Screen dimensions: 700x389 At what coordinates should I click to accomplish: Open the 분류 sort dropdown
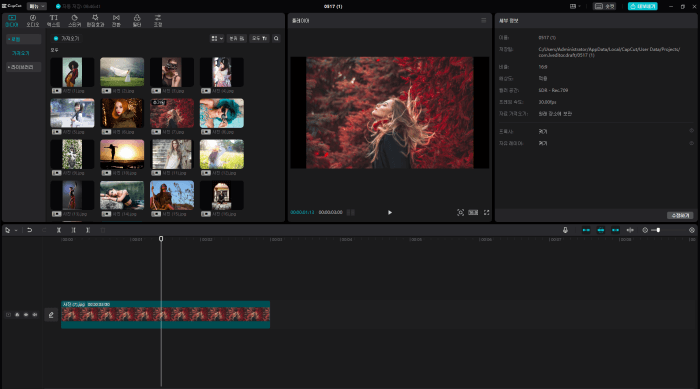pyautogui.click(x=237, y=38)
